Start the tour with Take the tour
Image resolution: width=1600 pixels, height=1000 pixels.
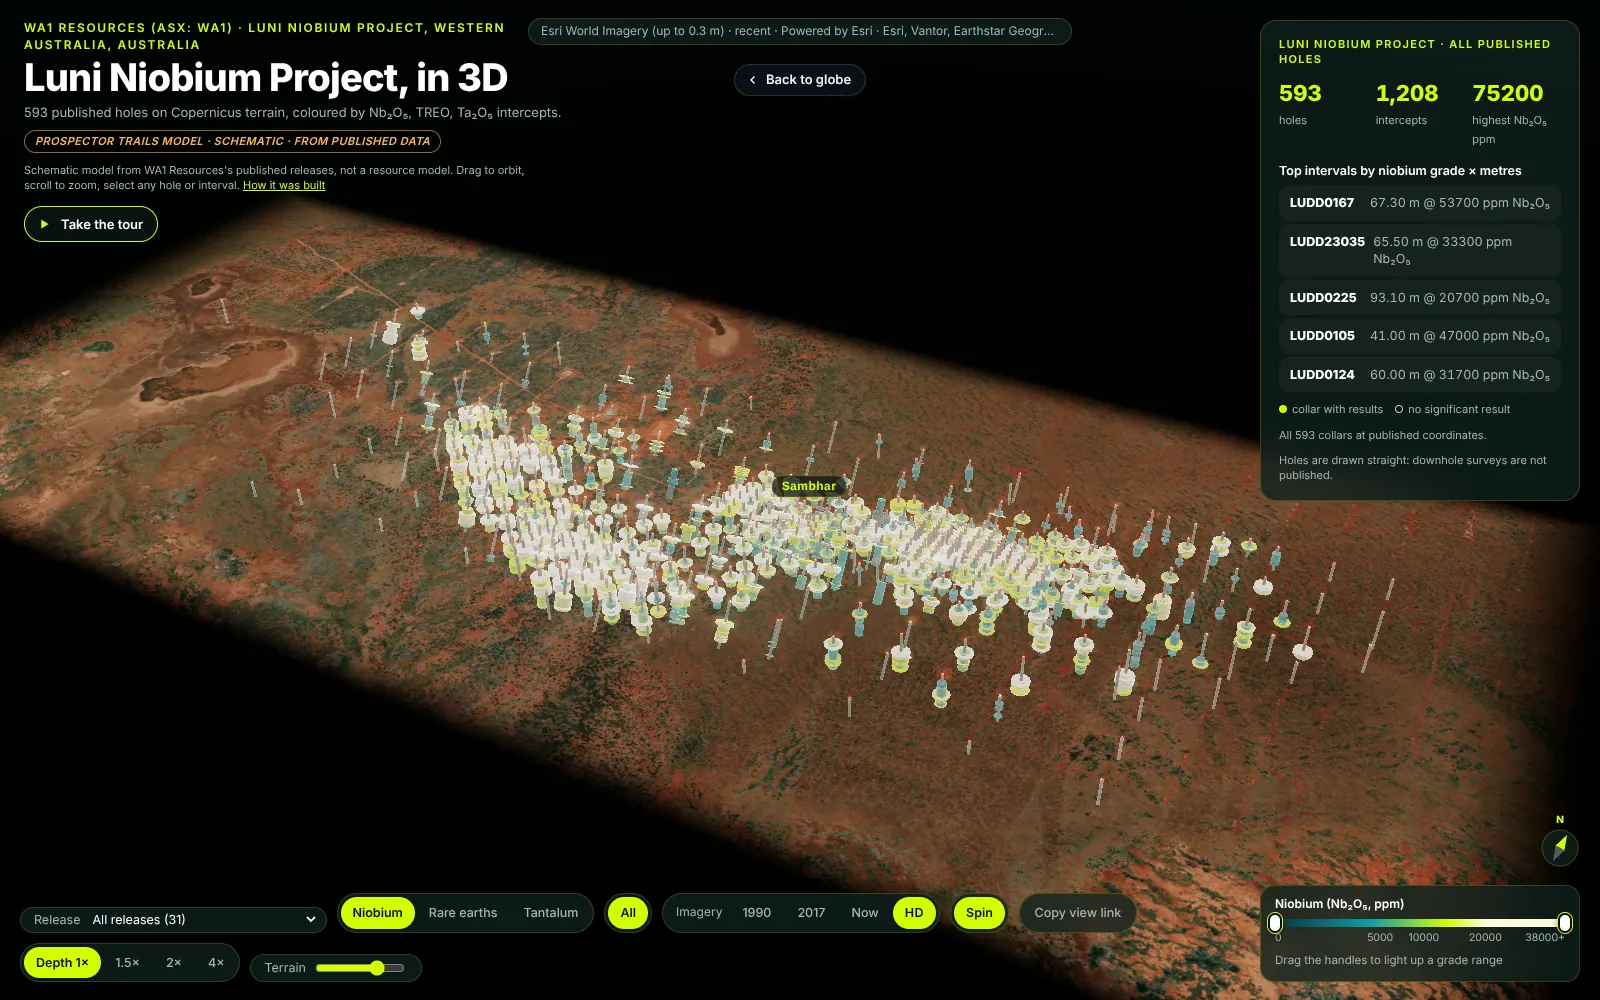[91, 224]
